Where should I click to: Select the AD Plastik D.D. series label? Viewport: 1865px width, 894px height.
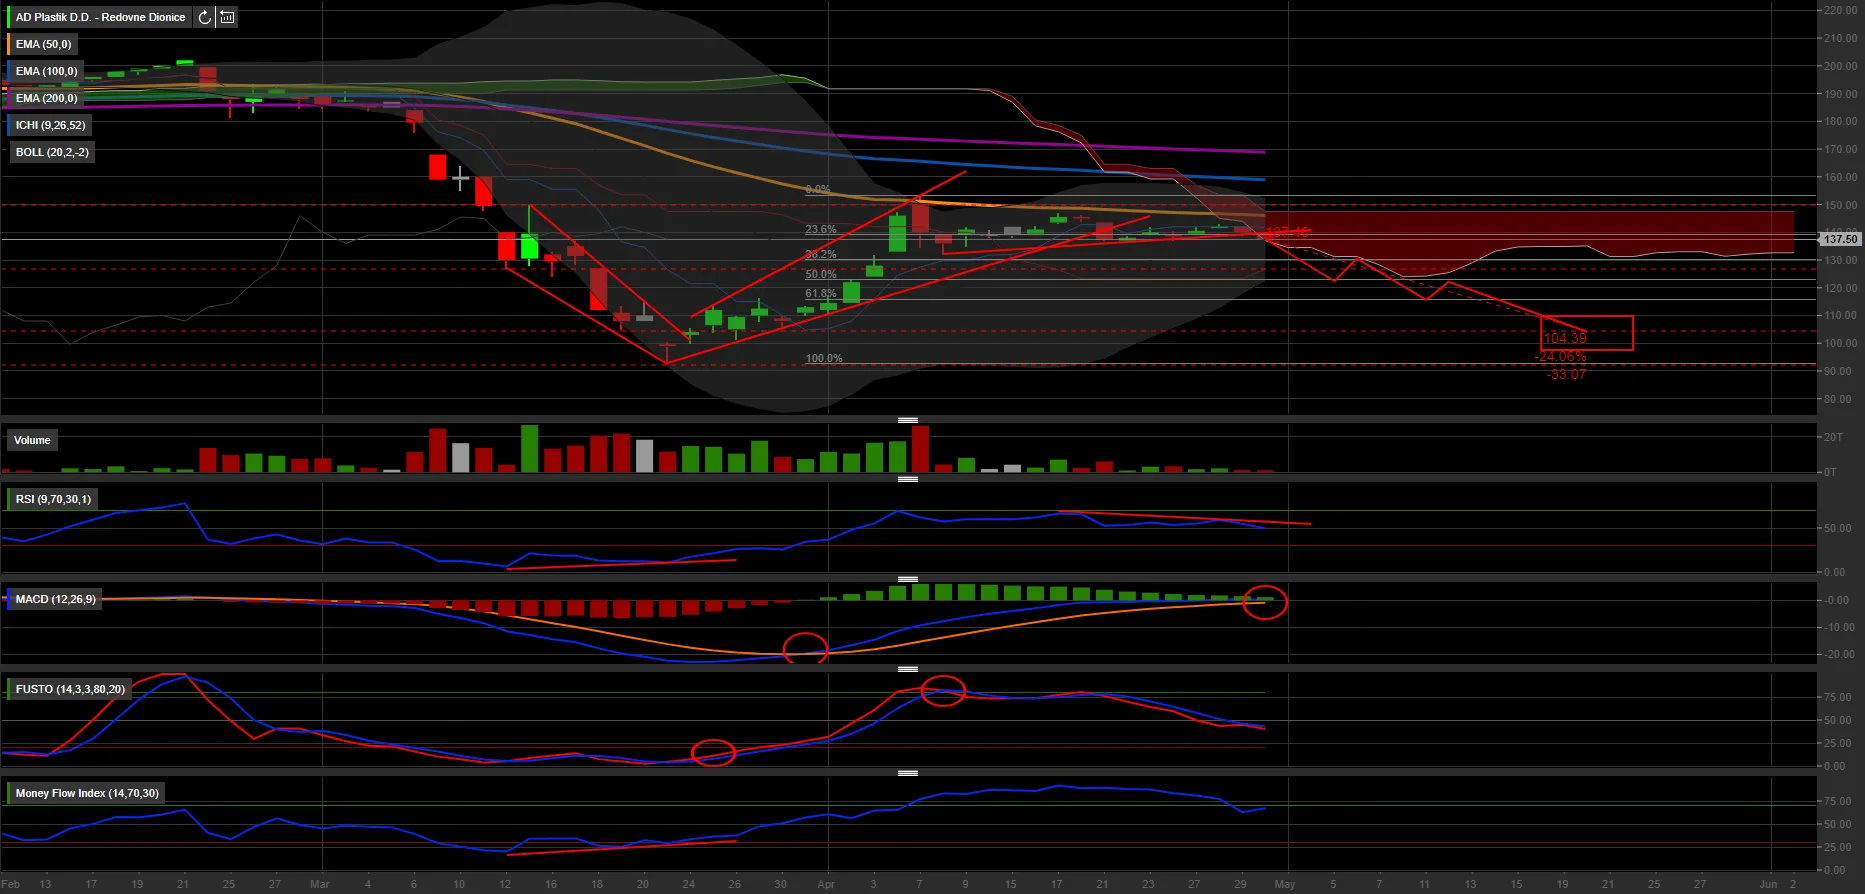[x=100, y=17]
